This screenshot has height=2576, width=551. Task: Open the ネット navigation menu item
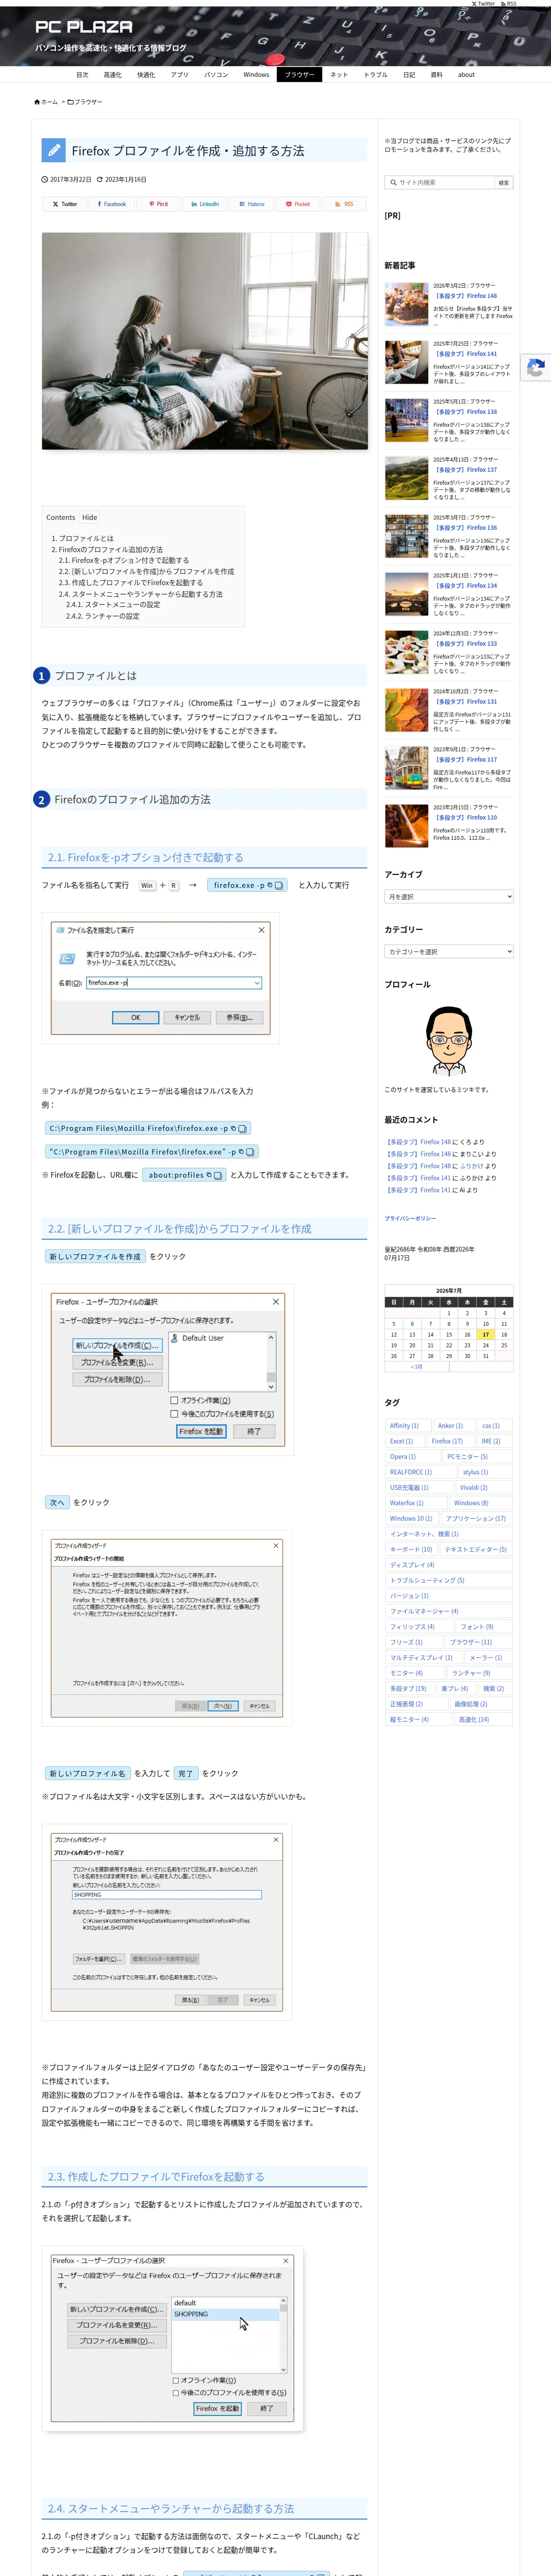(339, 75)
